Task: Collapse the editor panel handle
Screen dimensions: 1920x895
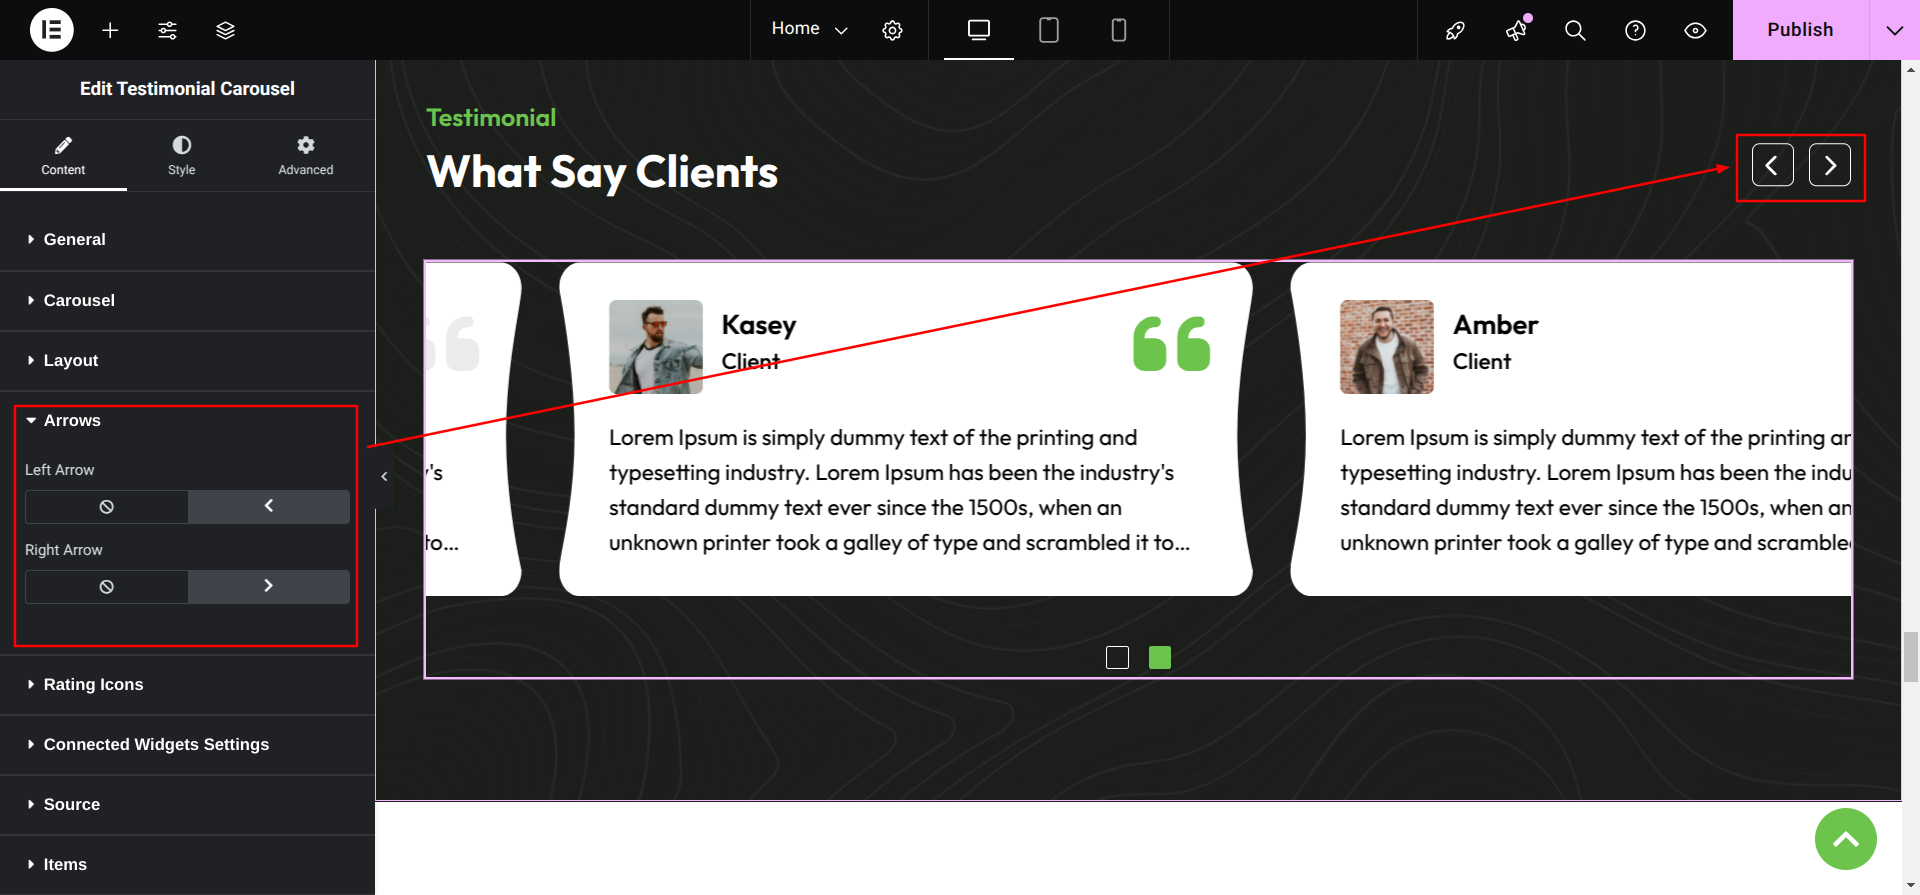Action: click(384, 477)
